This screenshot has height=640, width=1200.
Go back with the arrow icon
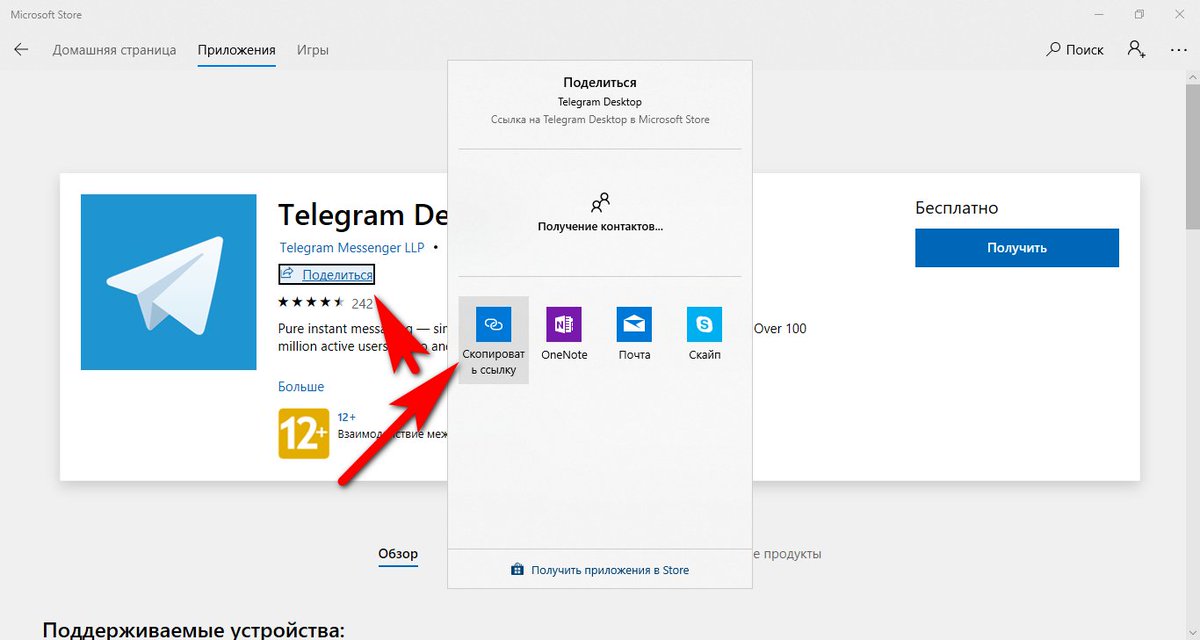coord(21,49)
